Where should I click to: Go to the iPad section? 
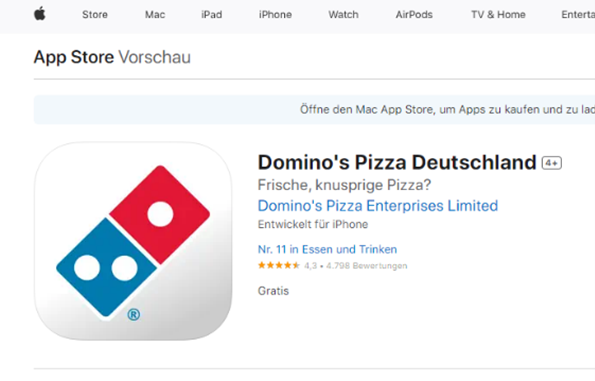pos(211,14)
